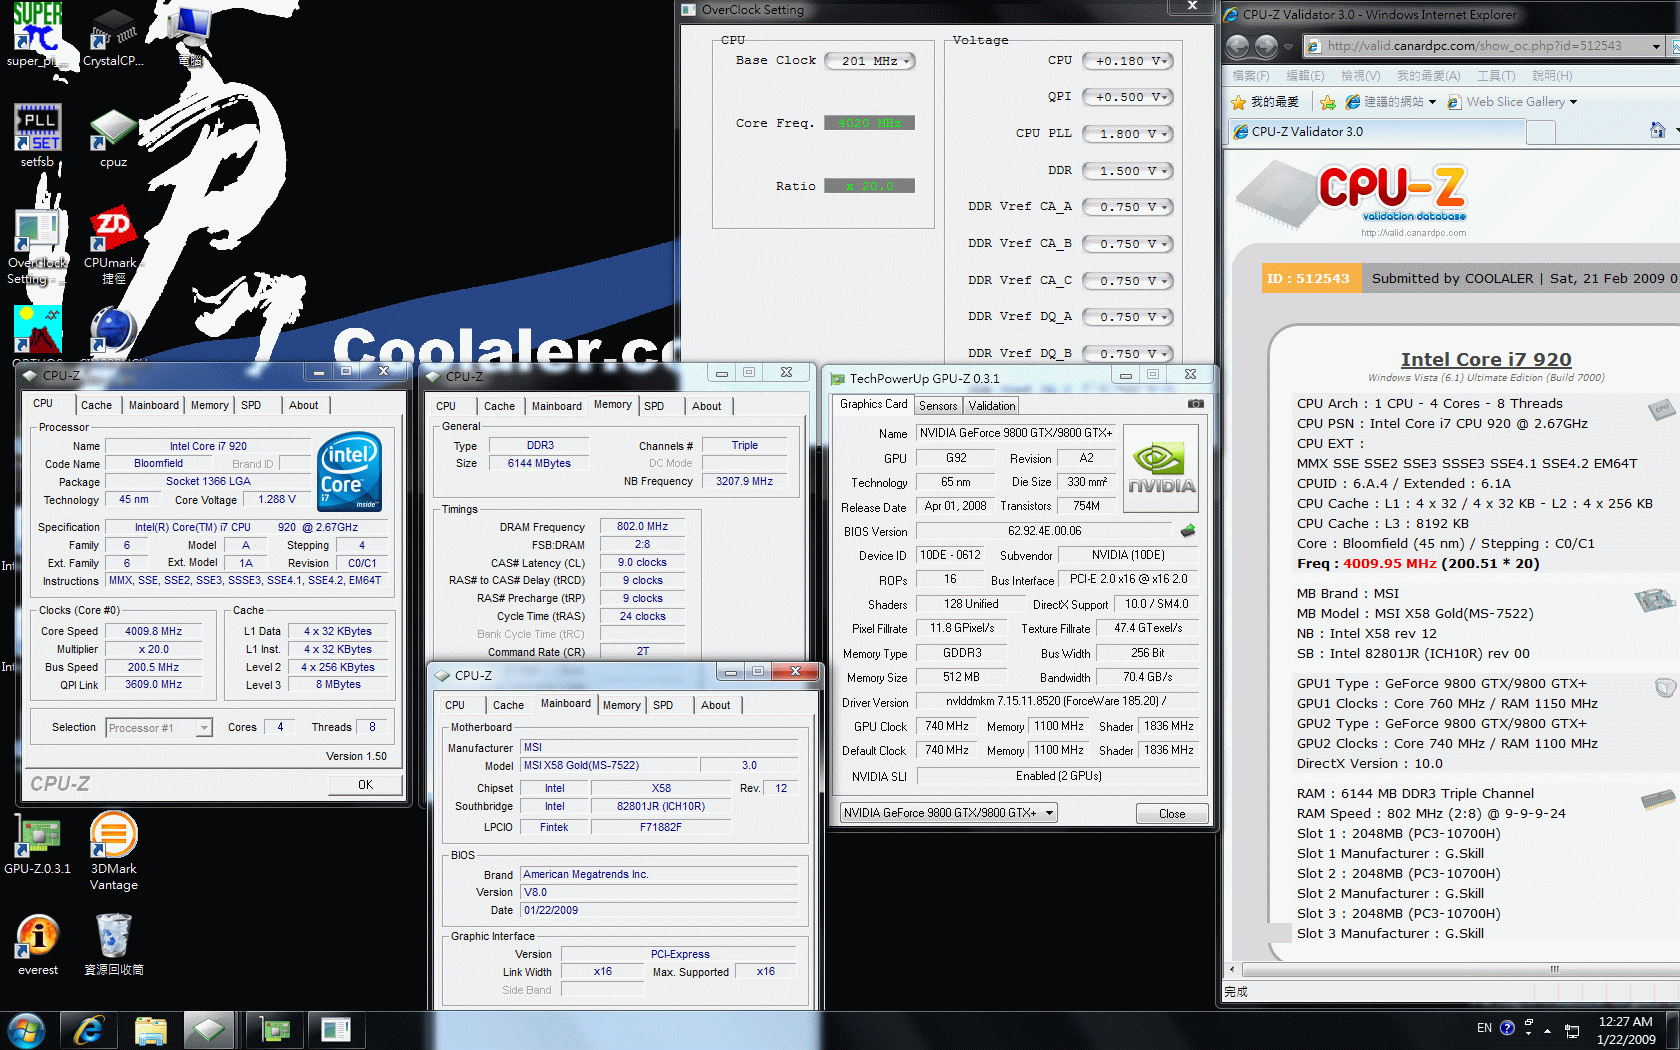Click OK in the left CPU-Z window
The width and height of the screenshot is (1680, 1050).
(365, 785)
